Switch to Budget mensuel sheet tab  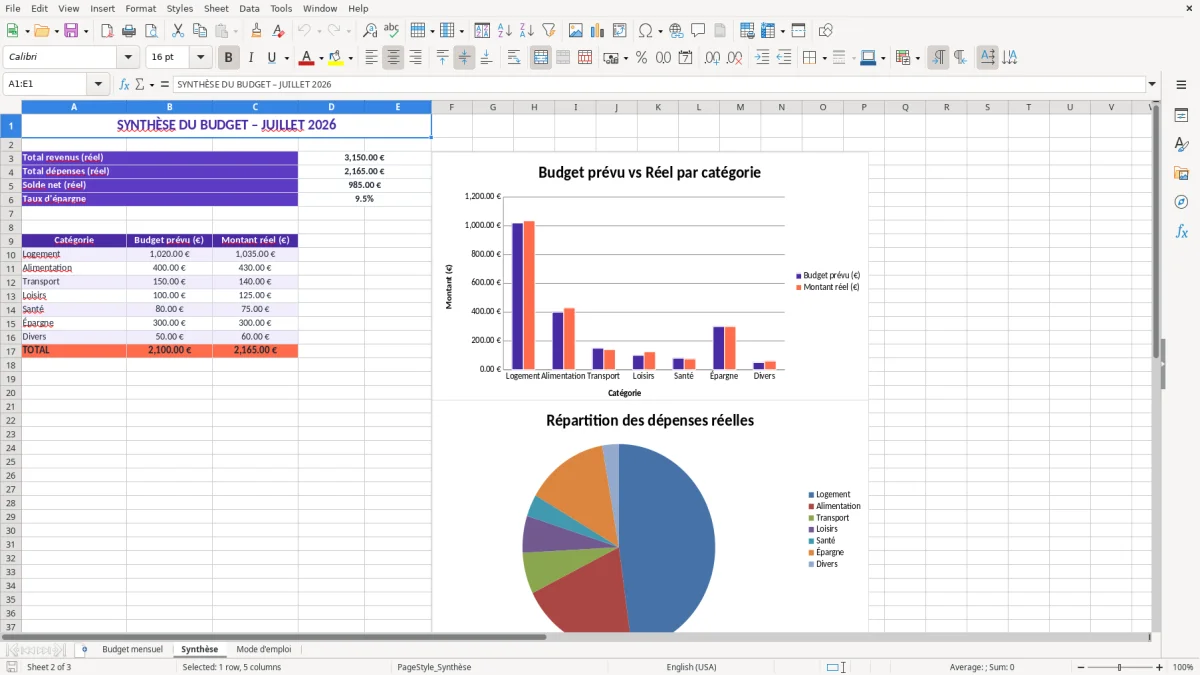click(x=132, y=649)
